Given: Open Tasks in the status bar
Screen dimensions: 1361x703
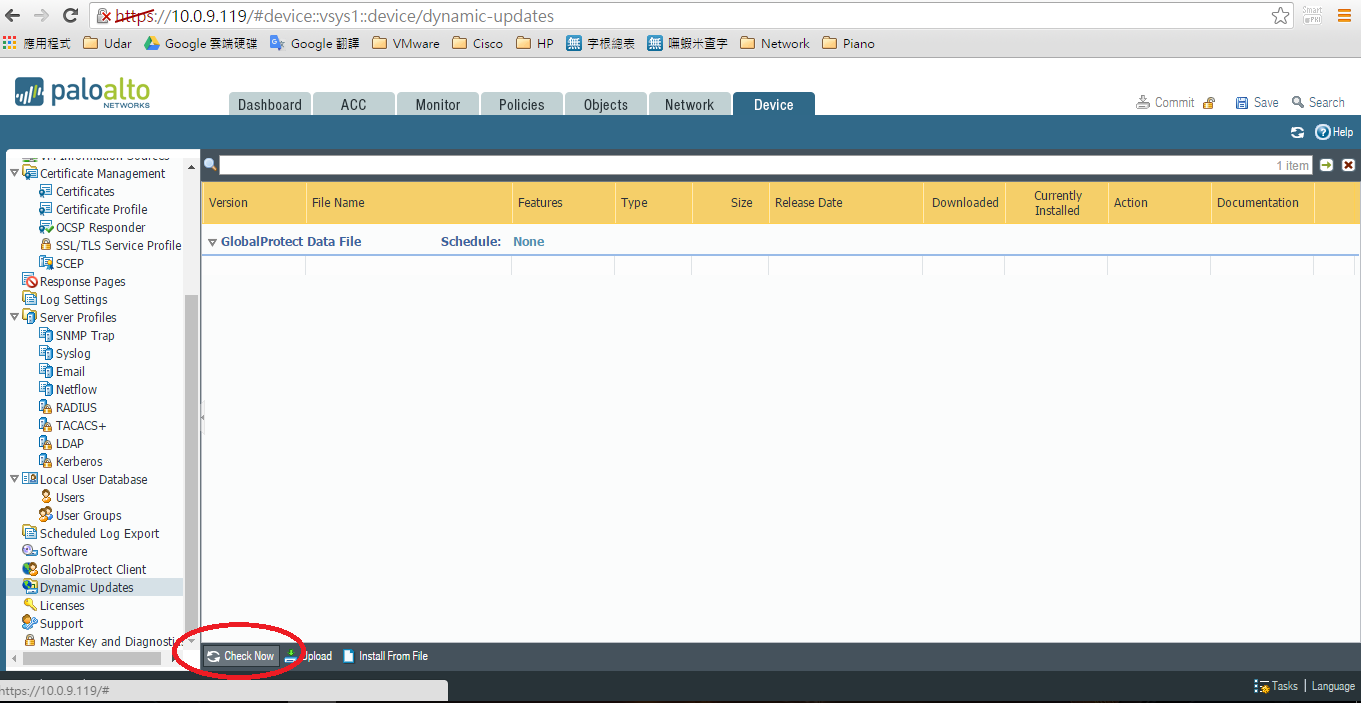Looking at the screenshot, I should (1276, 686).
